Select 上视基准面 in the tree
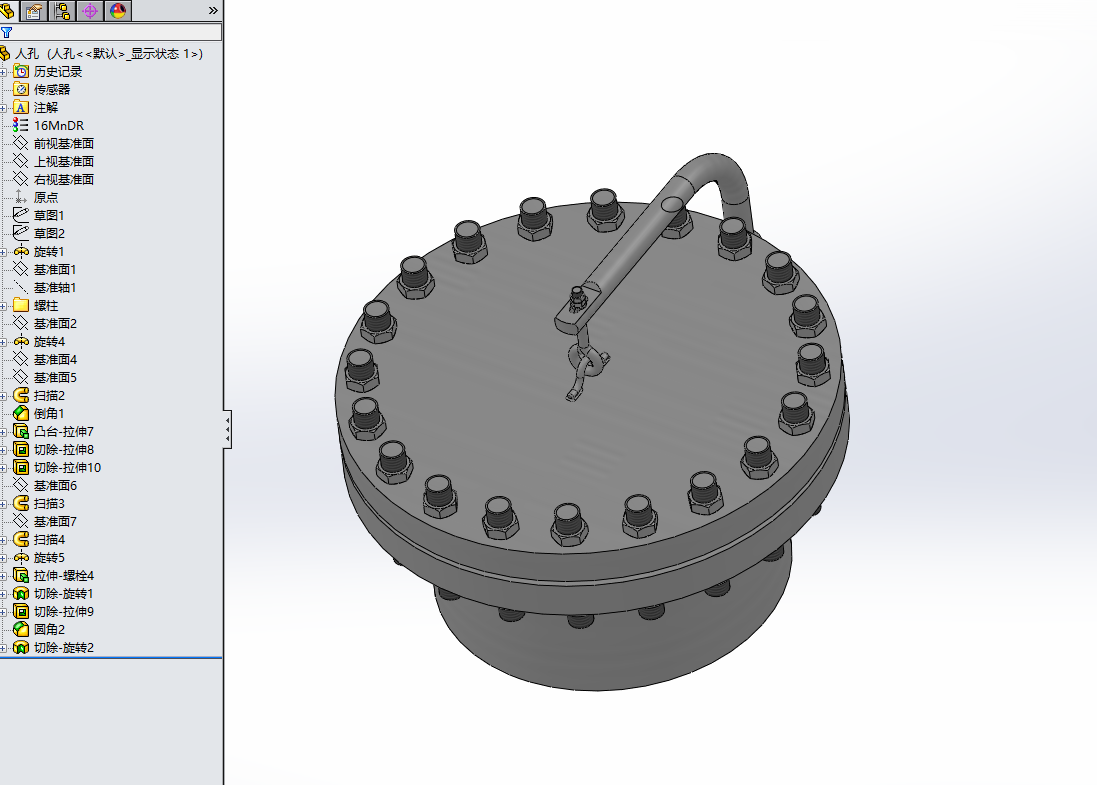Viewport: 1097px width, 785px height. (x=64, y=162)
